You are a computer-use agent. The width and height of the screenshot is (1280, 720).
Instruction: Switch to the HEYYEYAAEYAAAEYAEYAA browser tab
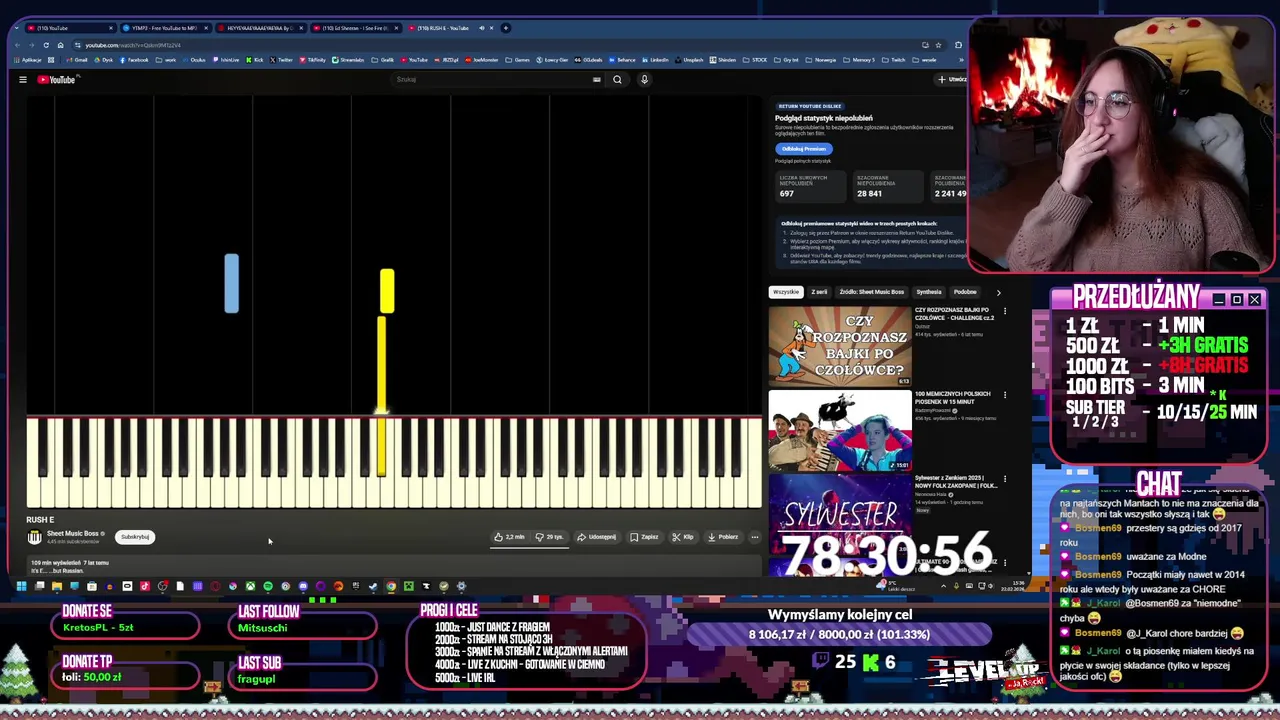tap(260, 28)
